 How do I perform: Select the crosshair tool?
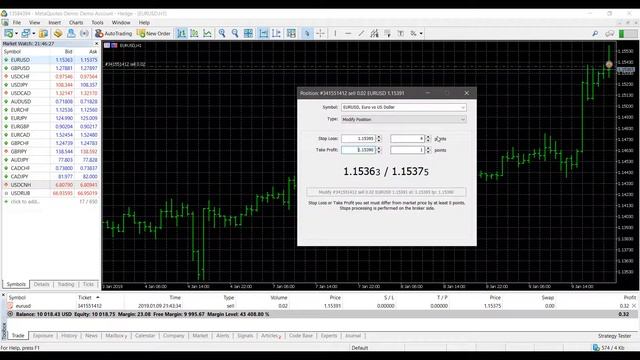pyautogui.click(x=320, y=33)
